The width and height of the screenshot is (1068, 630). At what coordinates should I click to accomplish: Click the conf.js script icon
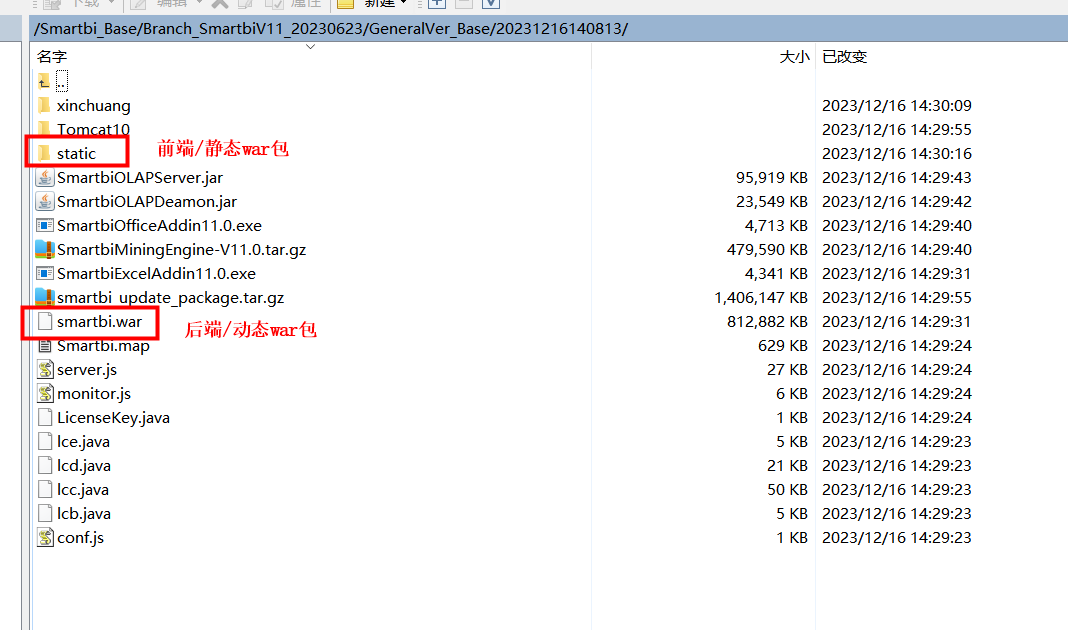[45, 537]
